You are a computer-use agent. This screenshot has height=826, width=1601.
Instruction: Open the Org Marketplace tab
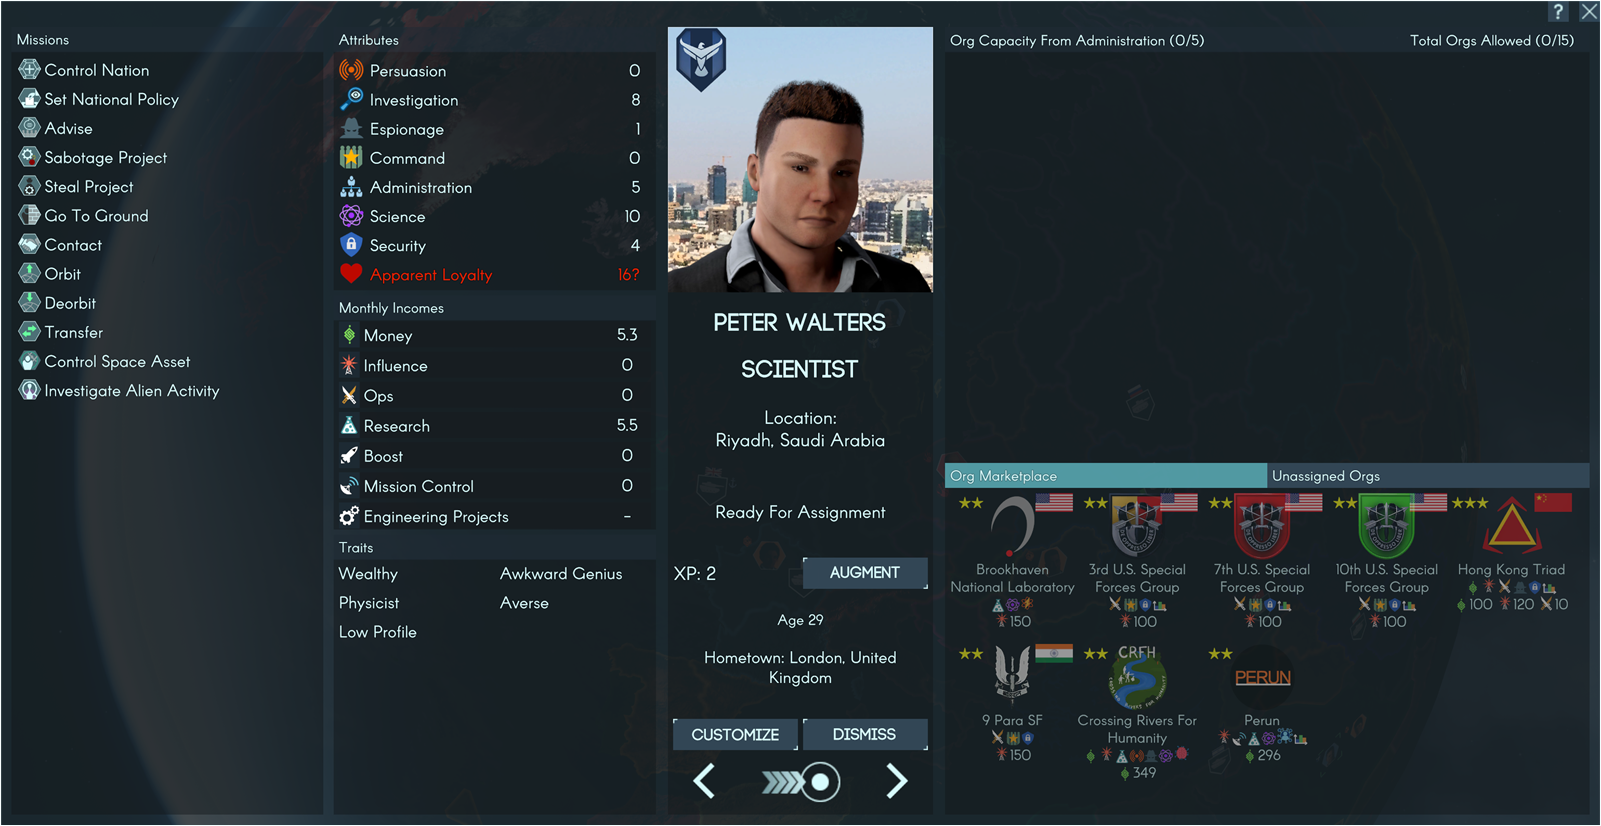tap(1106, 476)
